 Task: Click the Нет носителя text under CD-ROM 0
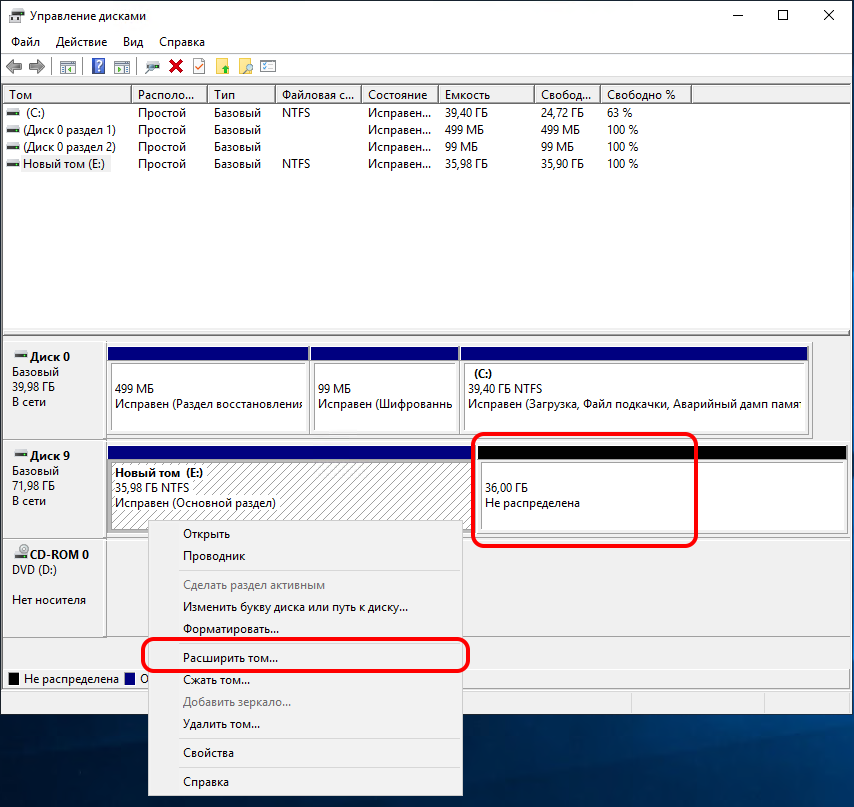(x=49, y=600)
